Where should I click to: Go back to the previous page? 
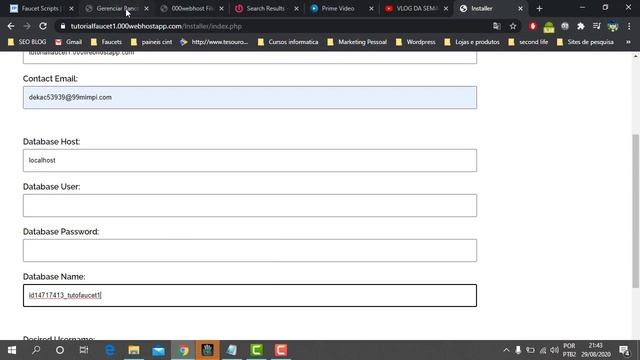pos(11,26)
